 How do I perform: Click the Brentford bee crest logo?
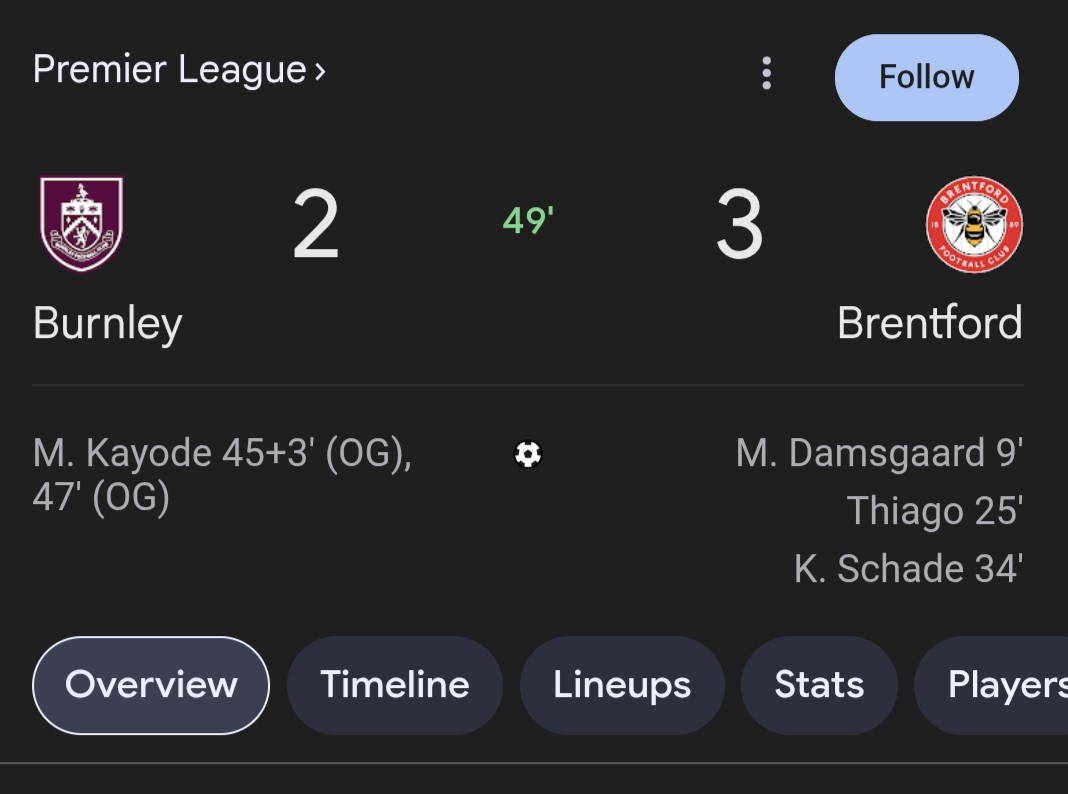pos(974,224)
